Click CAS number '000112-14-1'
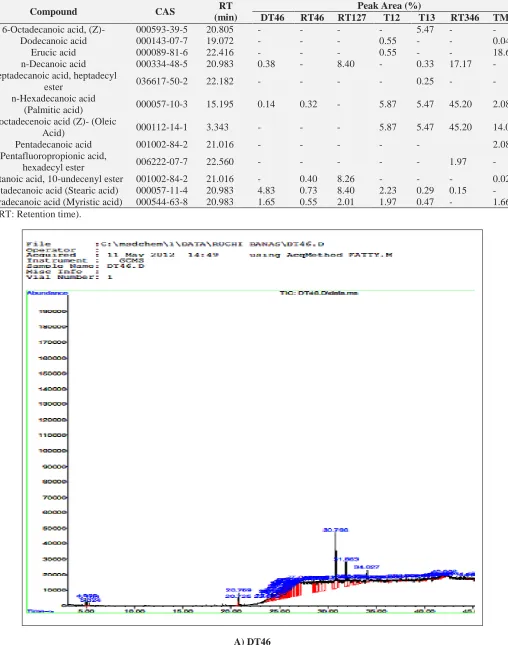 (x=162, y=127)
